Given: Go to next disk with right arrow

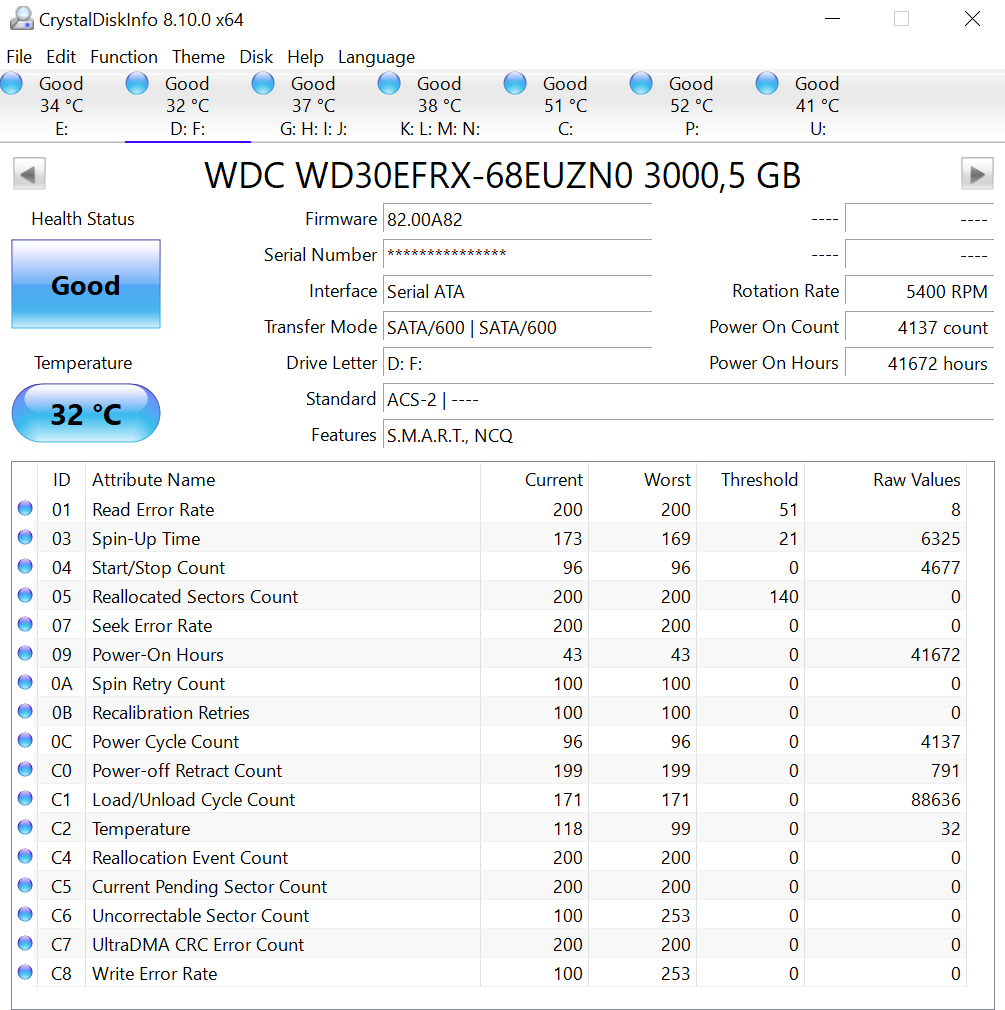Looking at the screenshot, I should [x=977, y=174].
